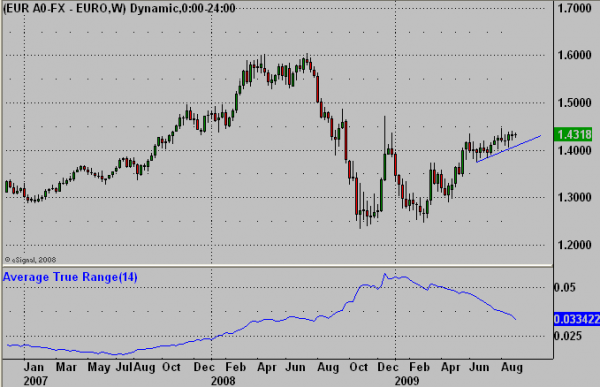
Task: Click the 2009 year label on time axis
Action: (407, 381)
